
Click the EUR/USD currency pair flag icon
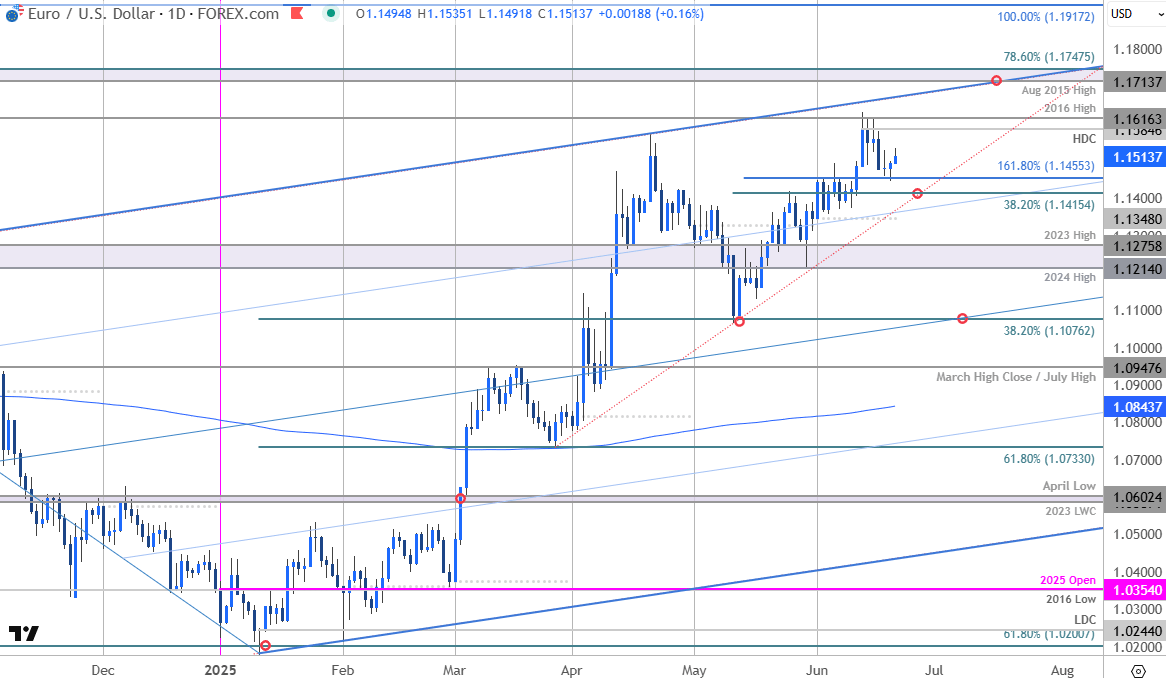(x=12, y=15)
